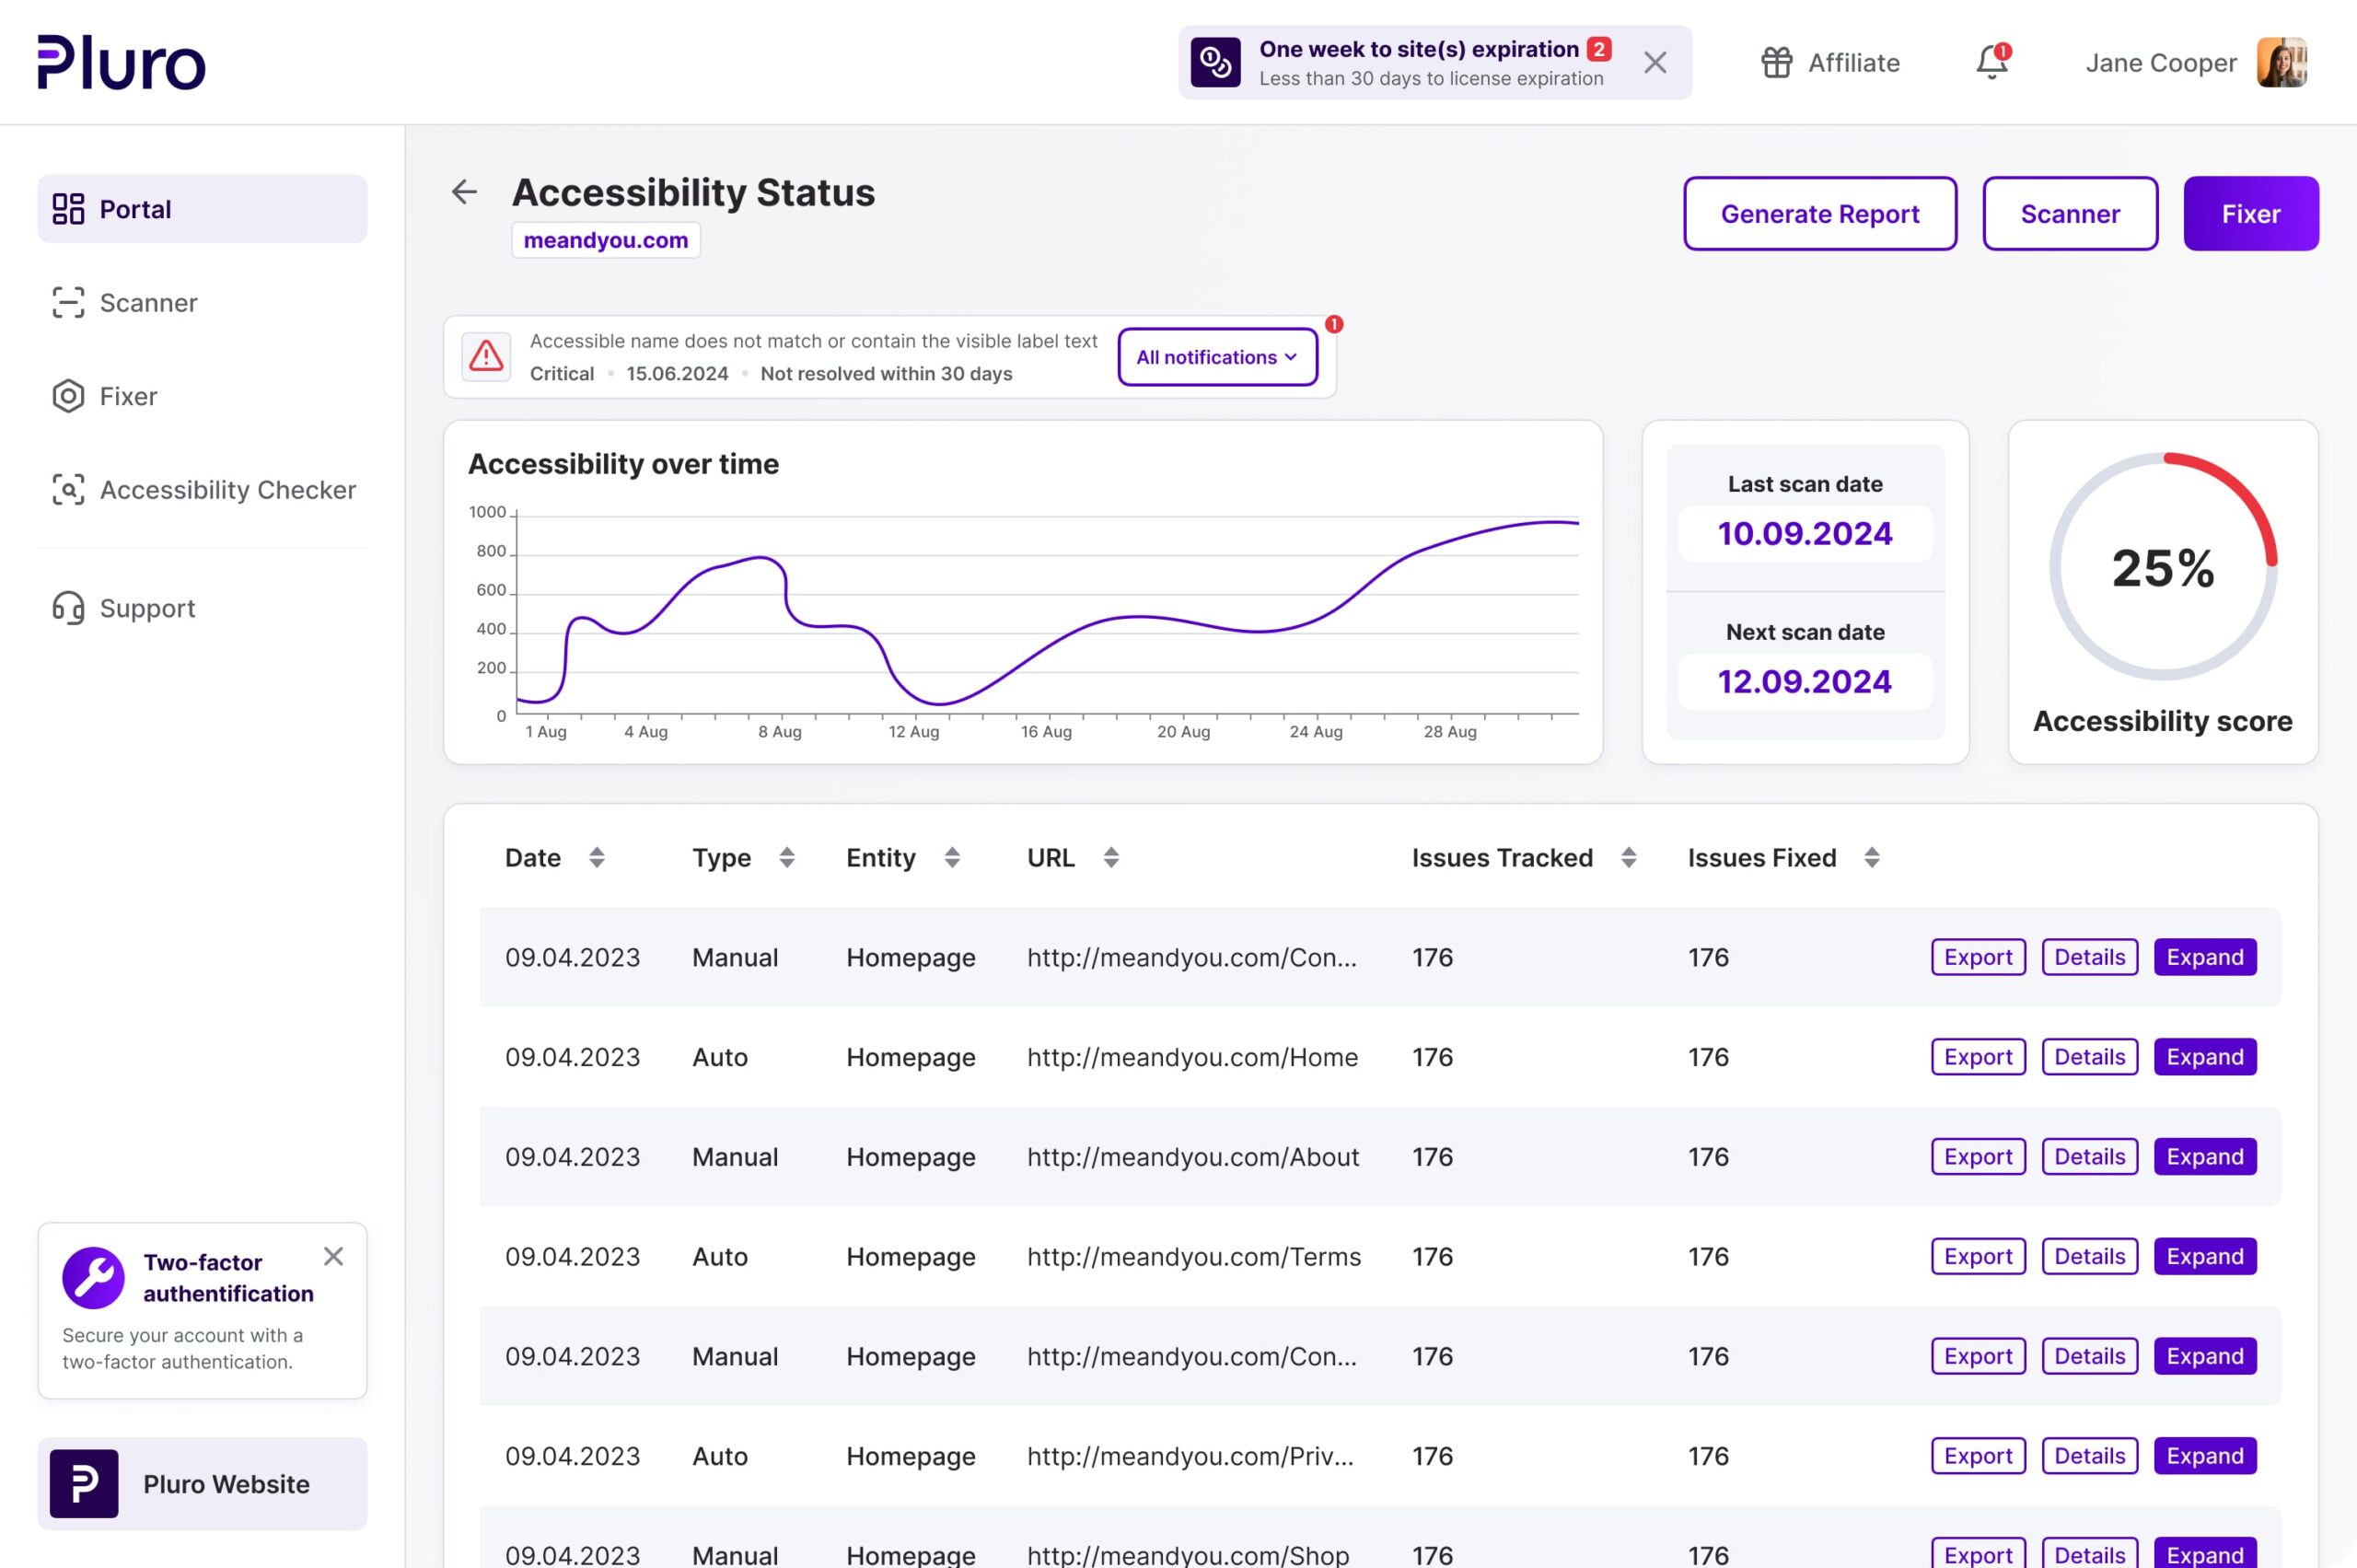2357x1568 pixels.
Task: Switch to the Portal section
Action: pyautogui.click(x=135, y=208)
